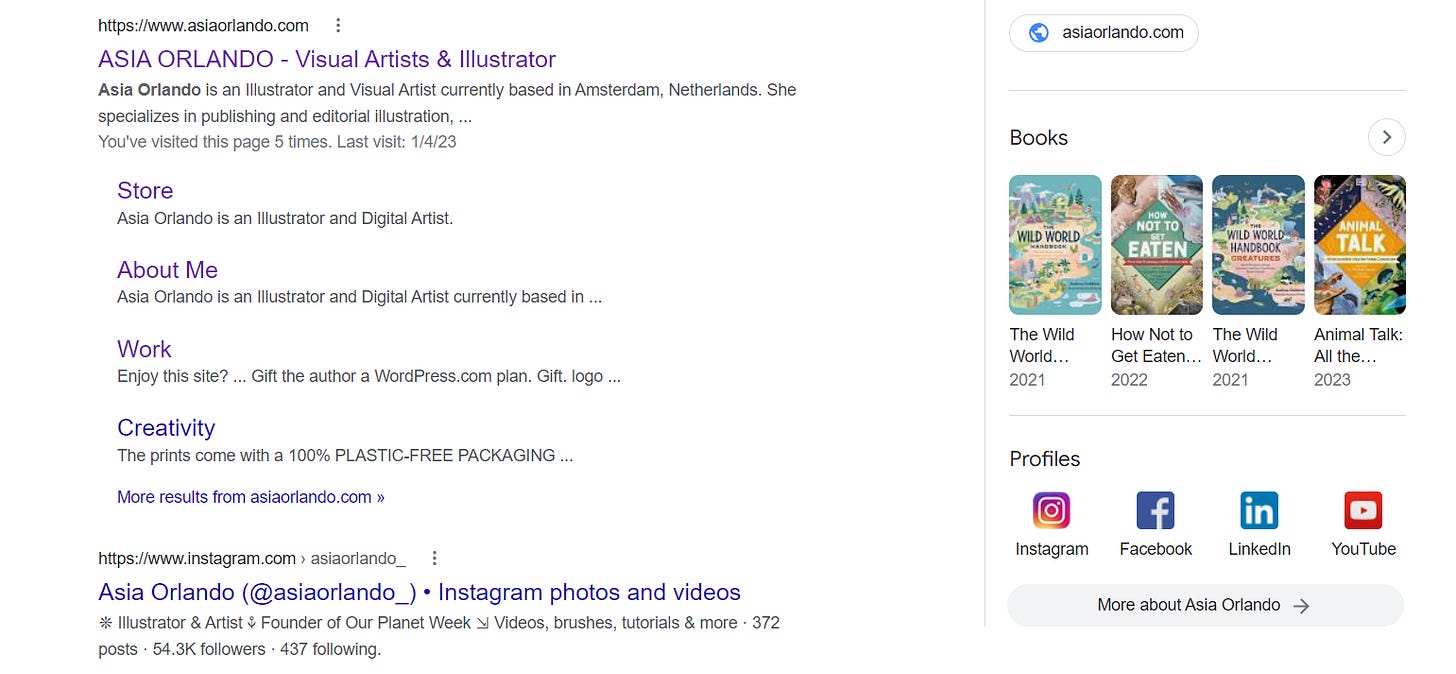The image size is (1456, 674).
Task: Click the Facebook label under Profiles
Action: 1155,549
